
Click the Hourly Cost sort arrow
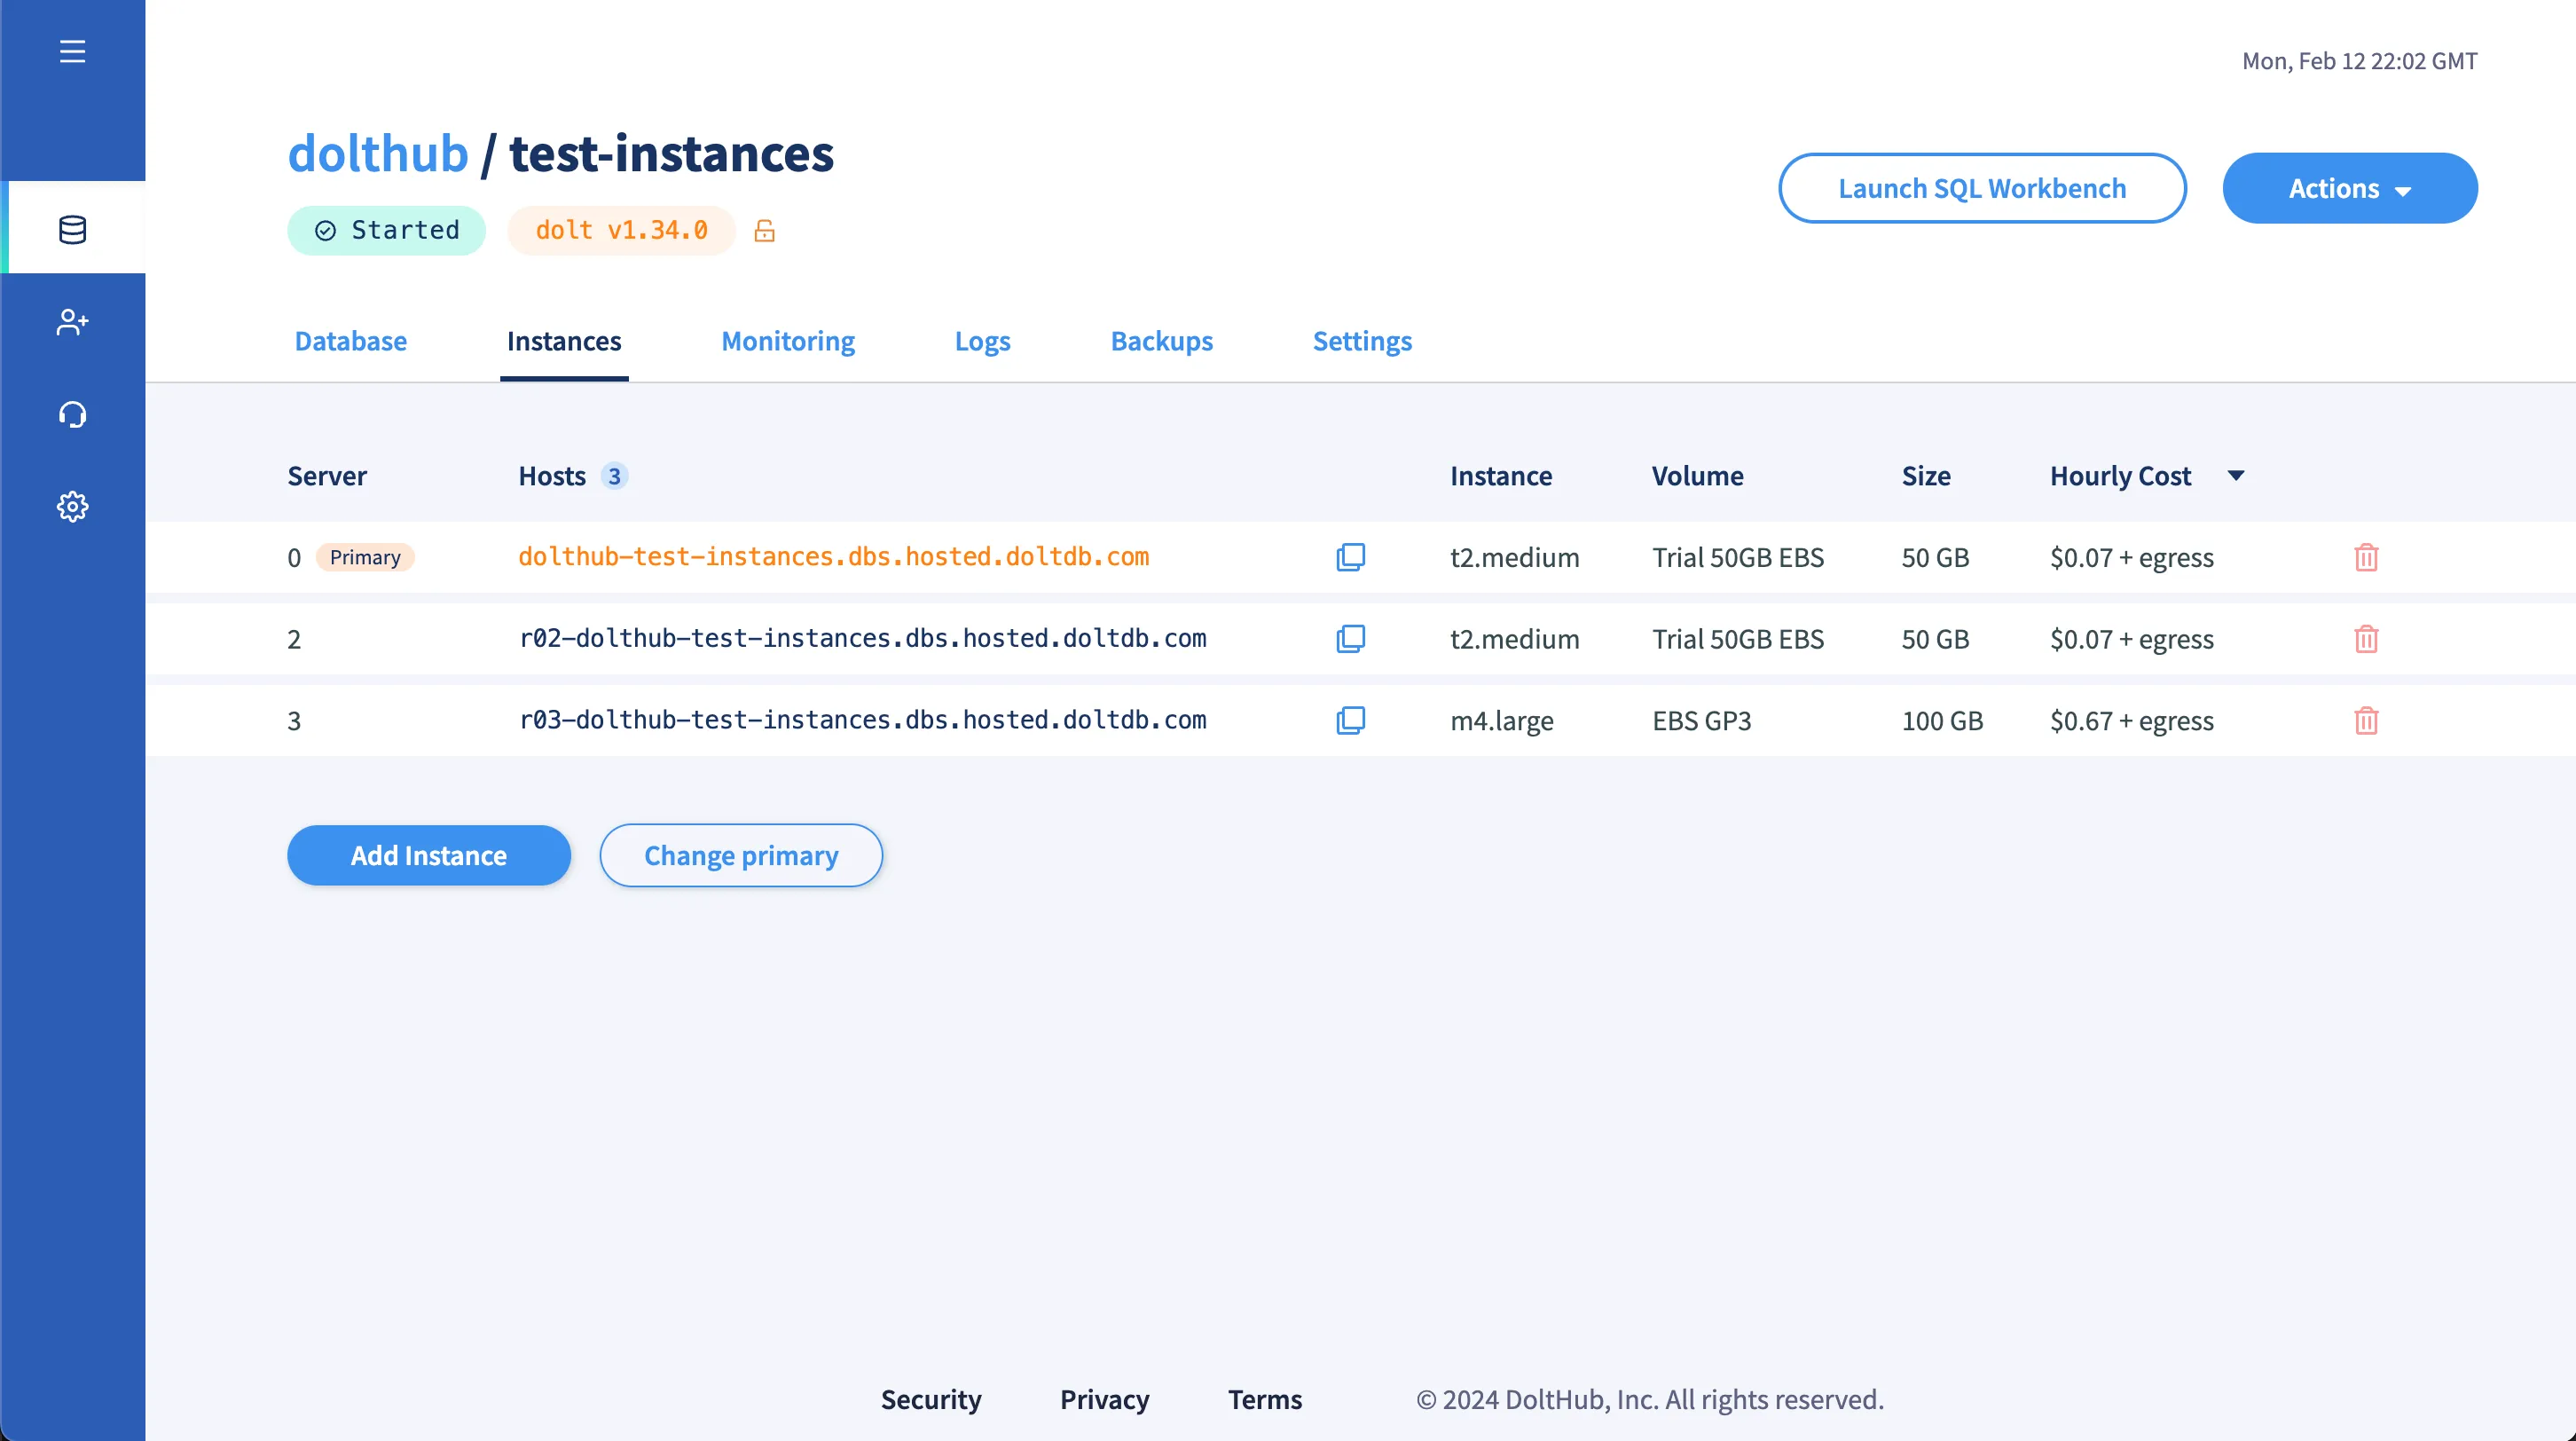2236,476
